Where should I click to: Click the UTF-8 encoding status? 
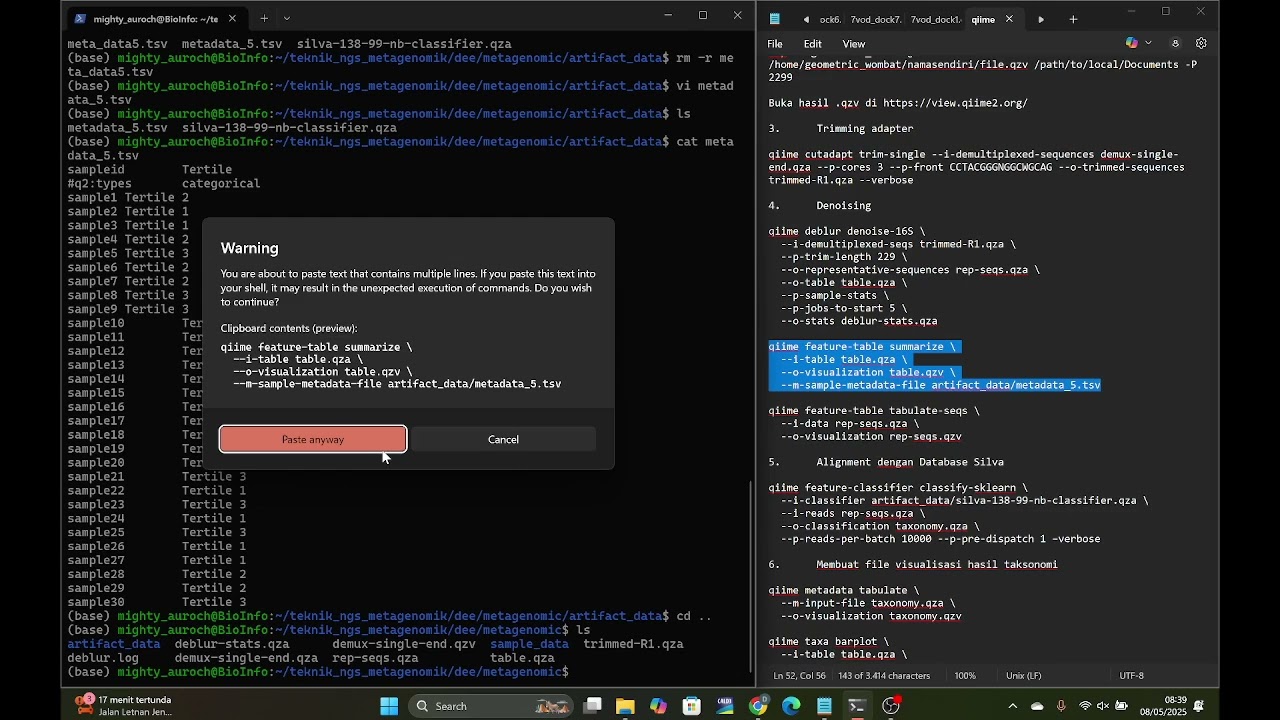[1131, 676]
